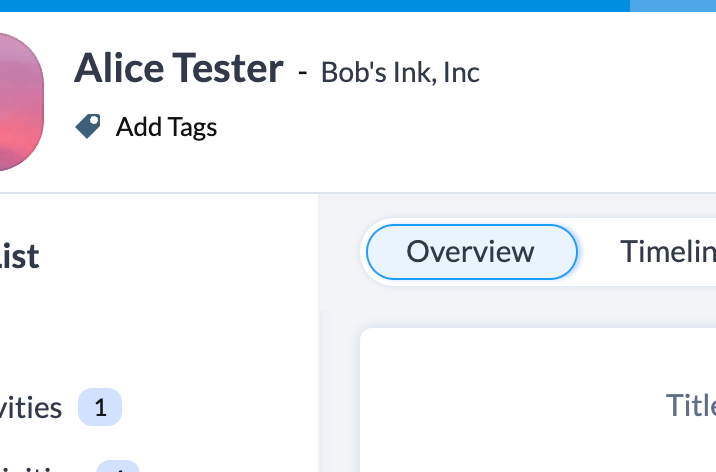Click the gray gutter between sidebar and overview card
The height and width of the screenshot is (472, 716).
(339, 388)
